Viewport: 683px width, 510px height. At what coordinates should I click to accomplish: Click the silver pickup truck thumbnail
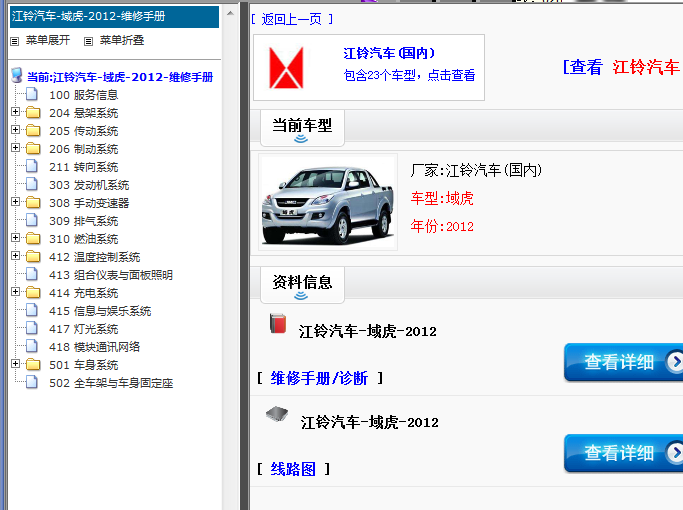[x=314, y=201]
